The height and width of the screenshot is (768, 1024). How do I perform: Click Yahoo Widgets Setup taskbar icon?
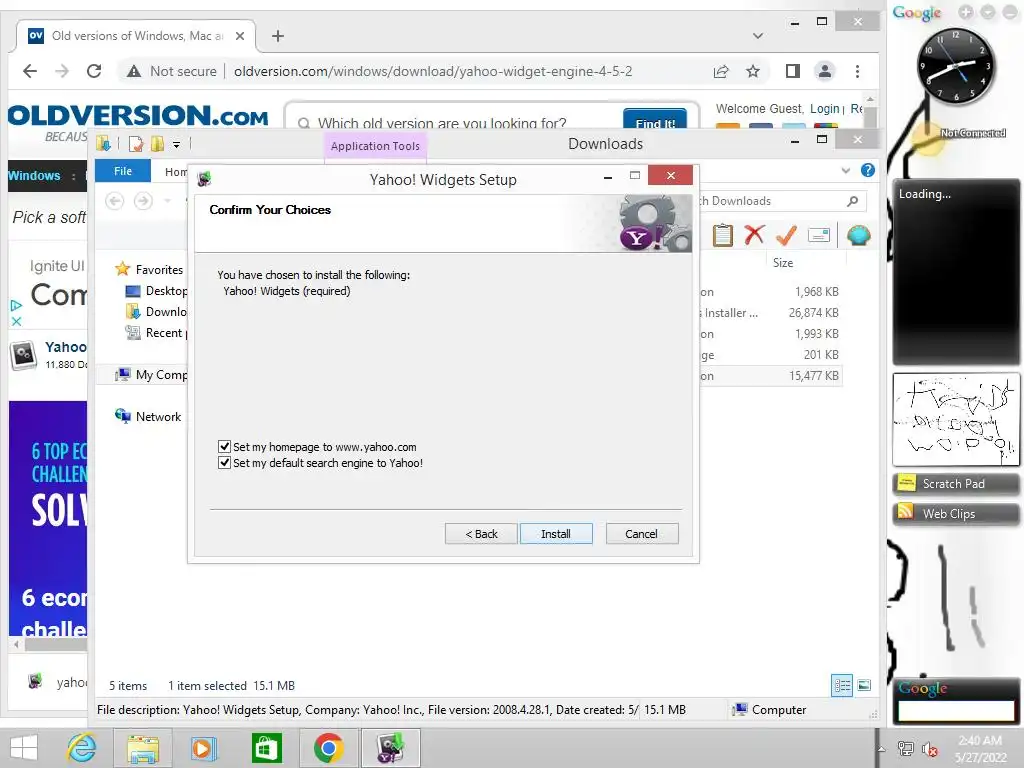391,748
